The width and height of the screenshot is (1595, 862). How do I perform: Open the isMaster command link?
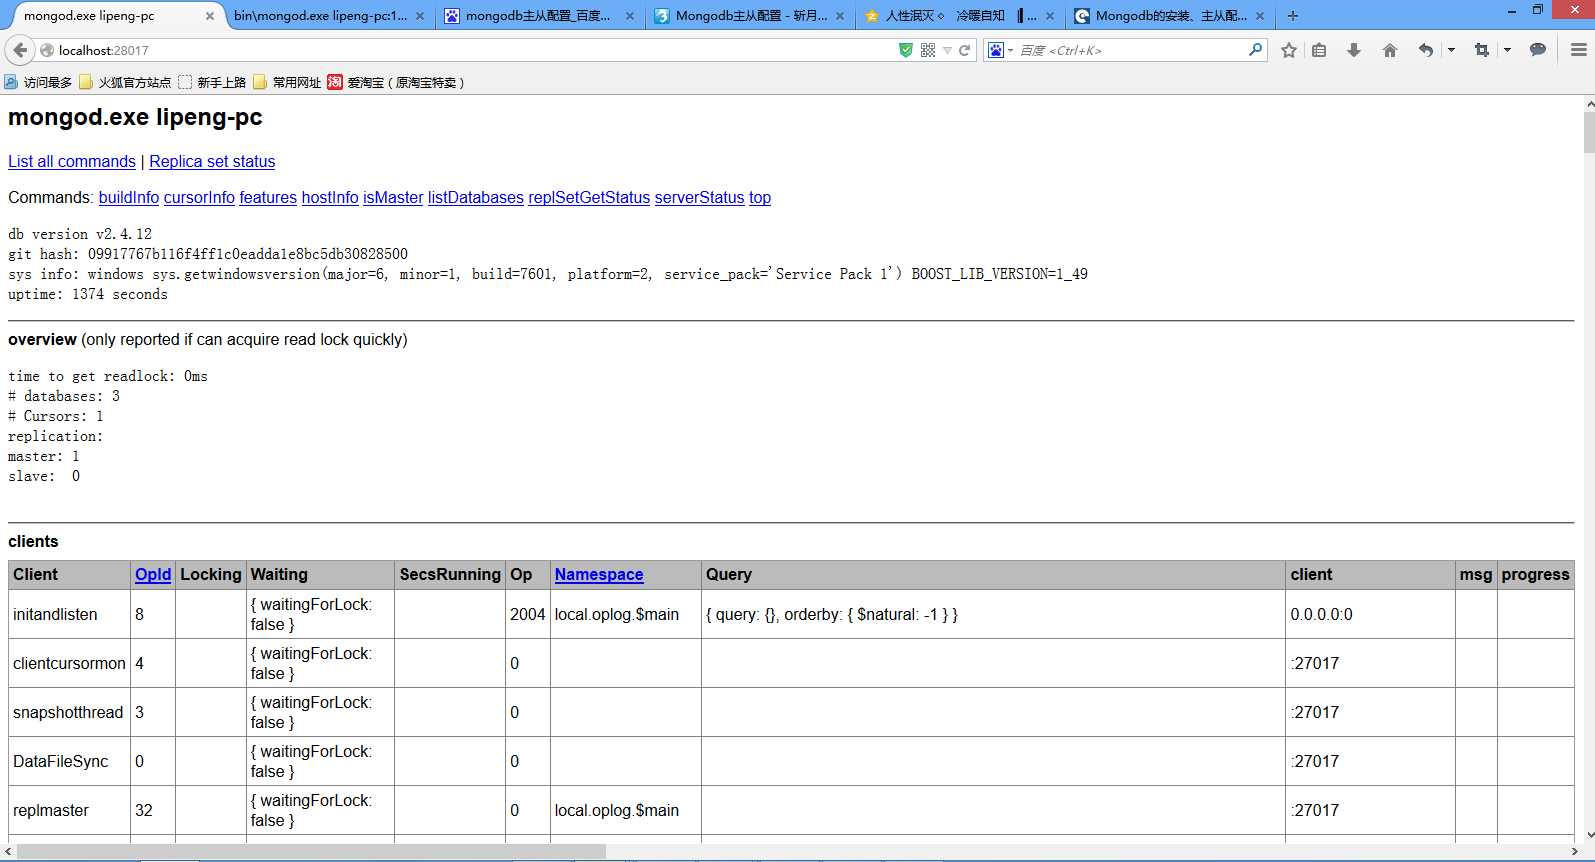393,197
